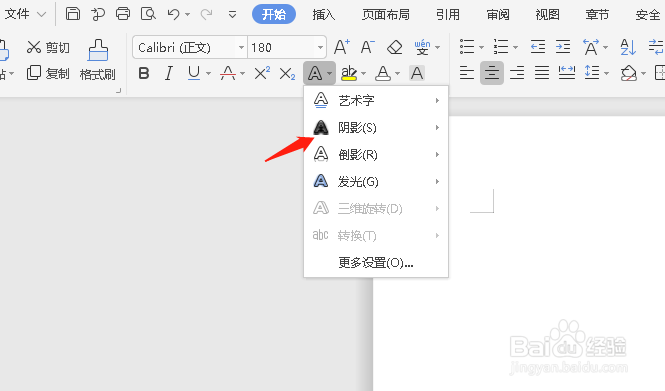The width and height of the screenshot is (665, 391).
Task: Toggle center alignment
Action: (492, 73)
